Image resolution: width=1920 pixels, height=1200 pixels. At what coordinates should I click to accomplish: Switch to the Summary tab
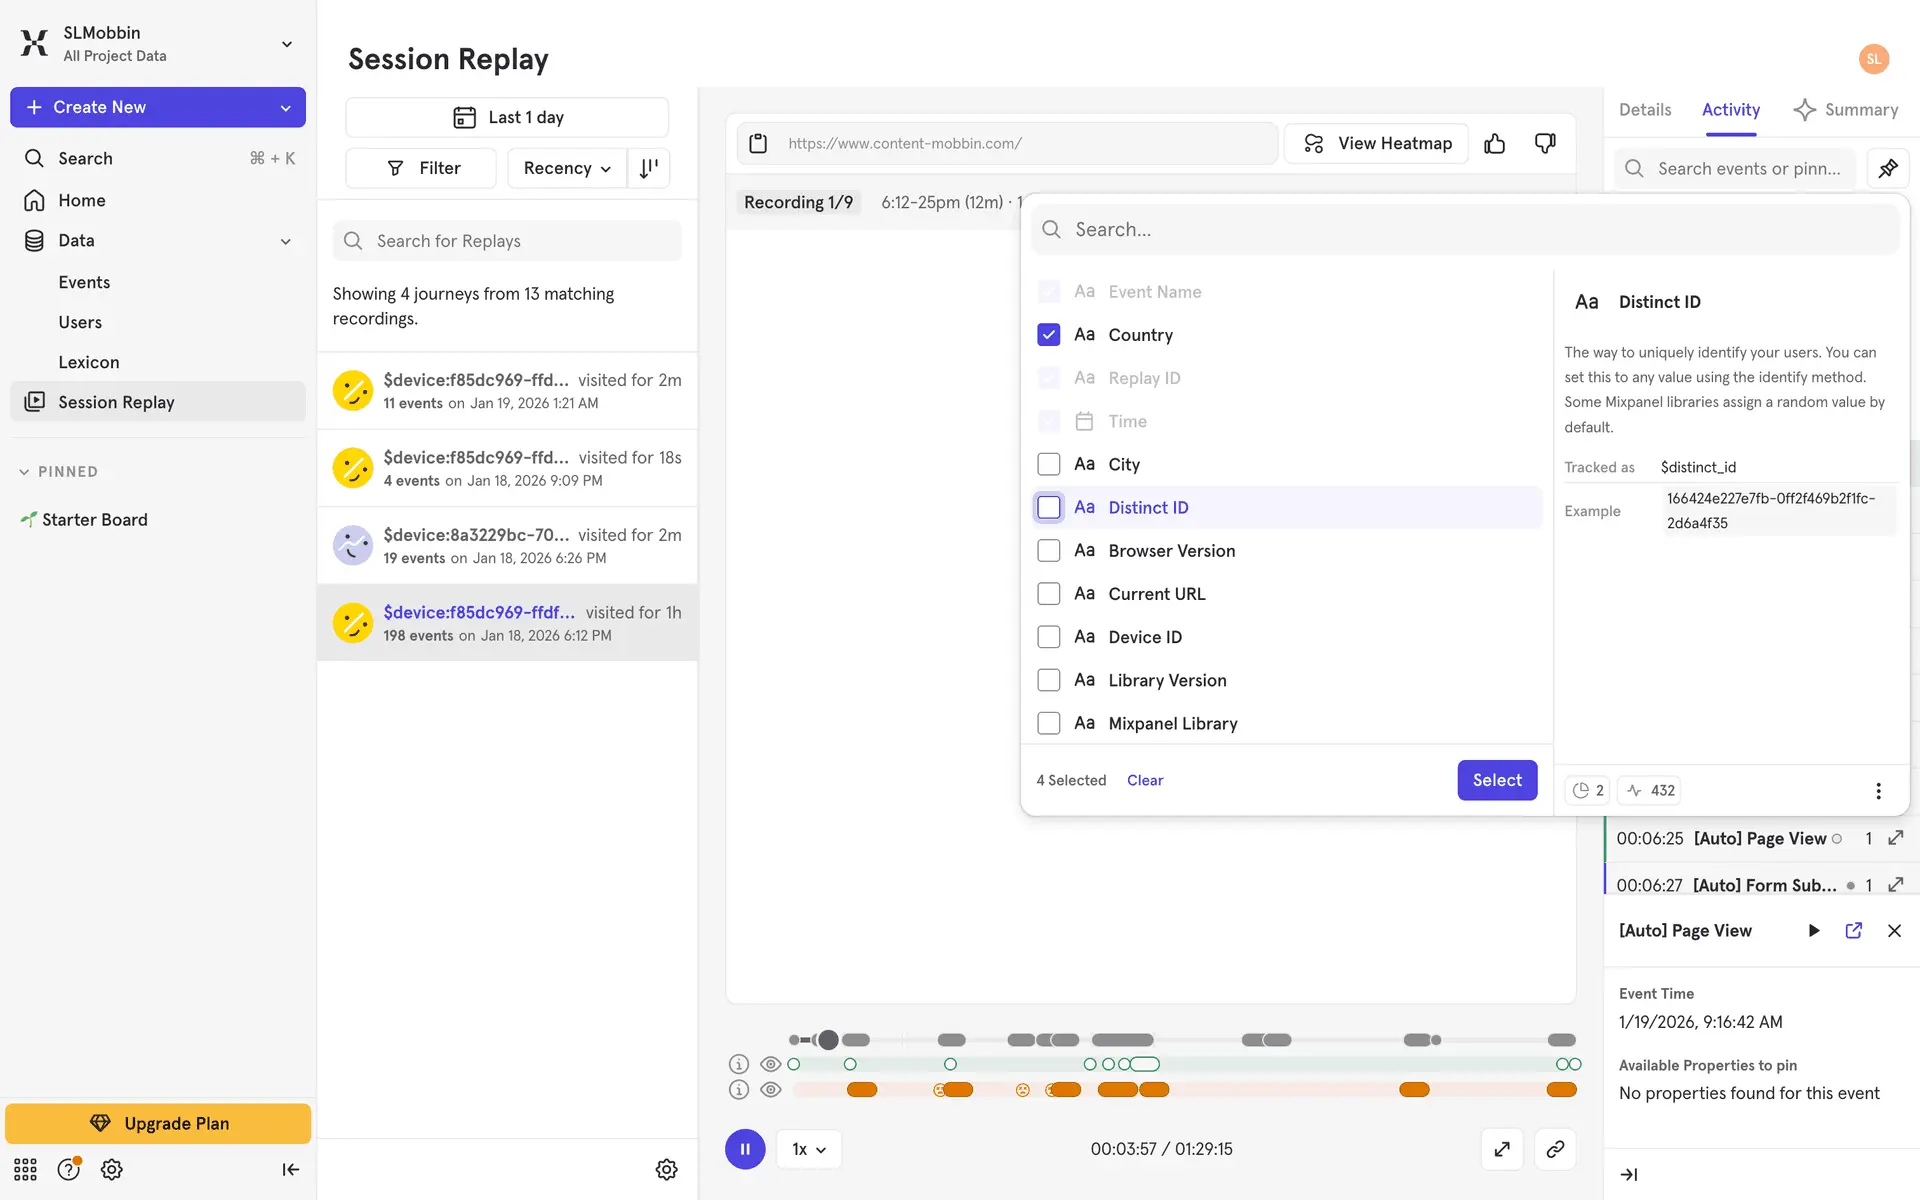click(x=1845, y=110)
